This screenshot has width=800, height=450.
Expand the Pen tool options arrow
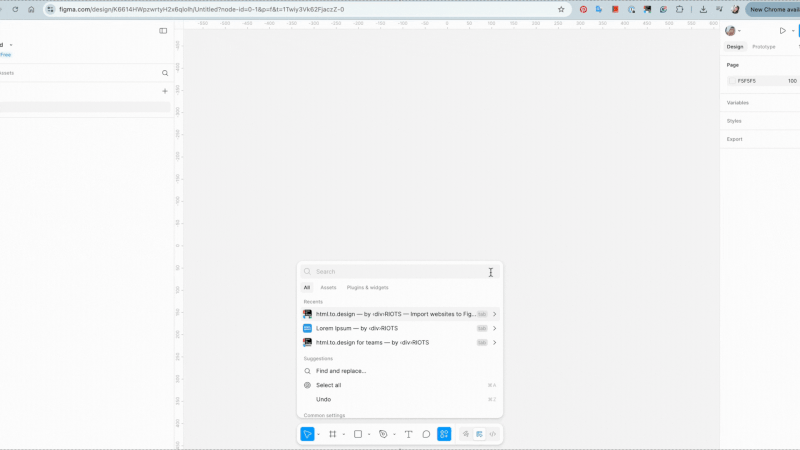[394, 435]
